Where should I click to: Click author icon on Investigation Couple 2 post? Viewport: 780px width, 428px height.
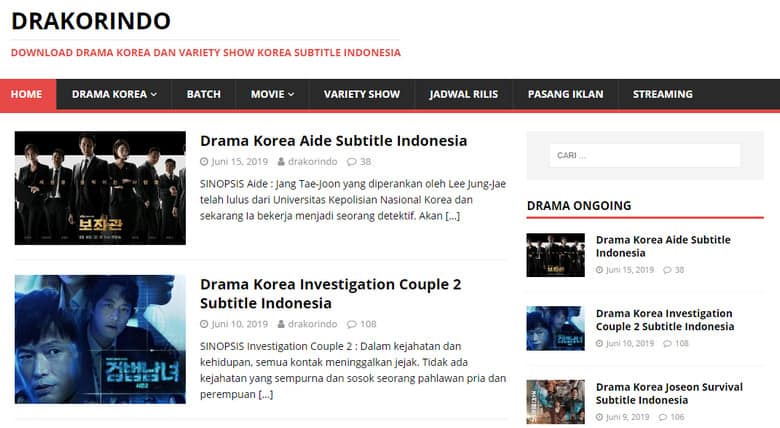click(282, 324)
